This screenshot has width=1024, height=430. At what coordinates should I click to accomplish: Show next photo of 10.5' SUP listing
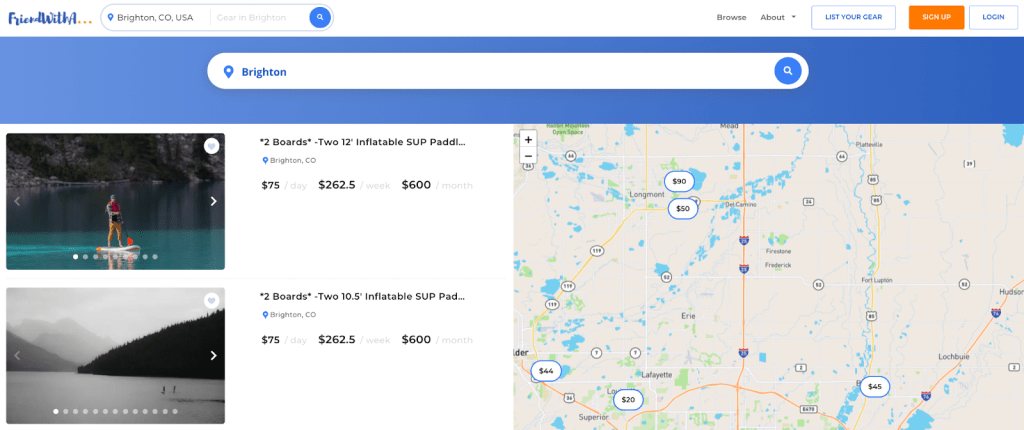point(213,355)
